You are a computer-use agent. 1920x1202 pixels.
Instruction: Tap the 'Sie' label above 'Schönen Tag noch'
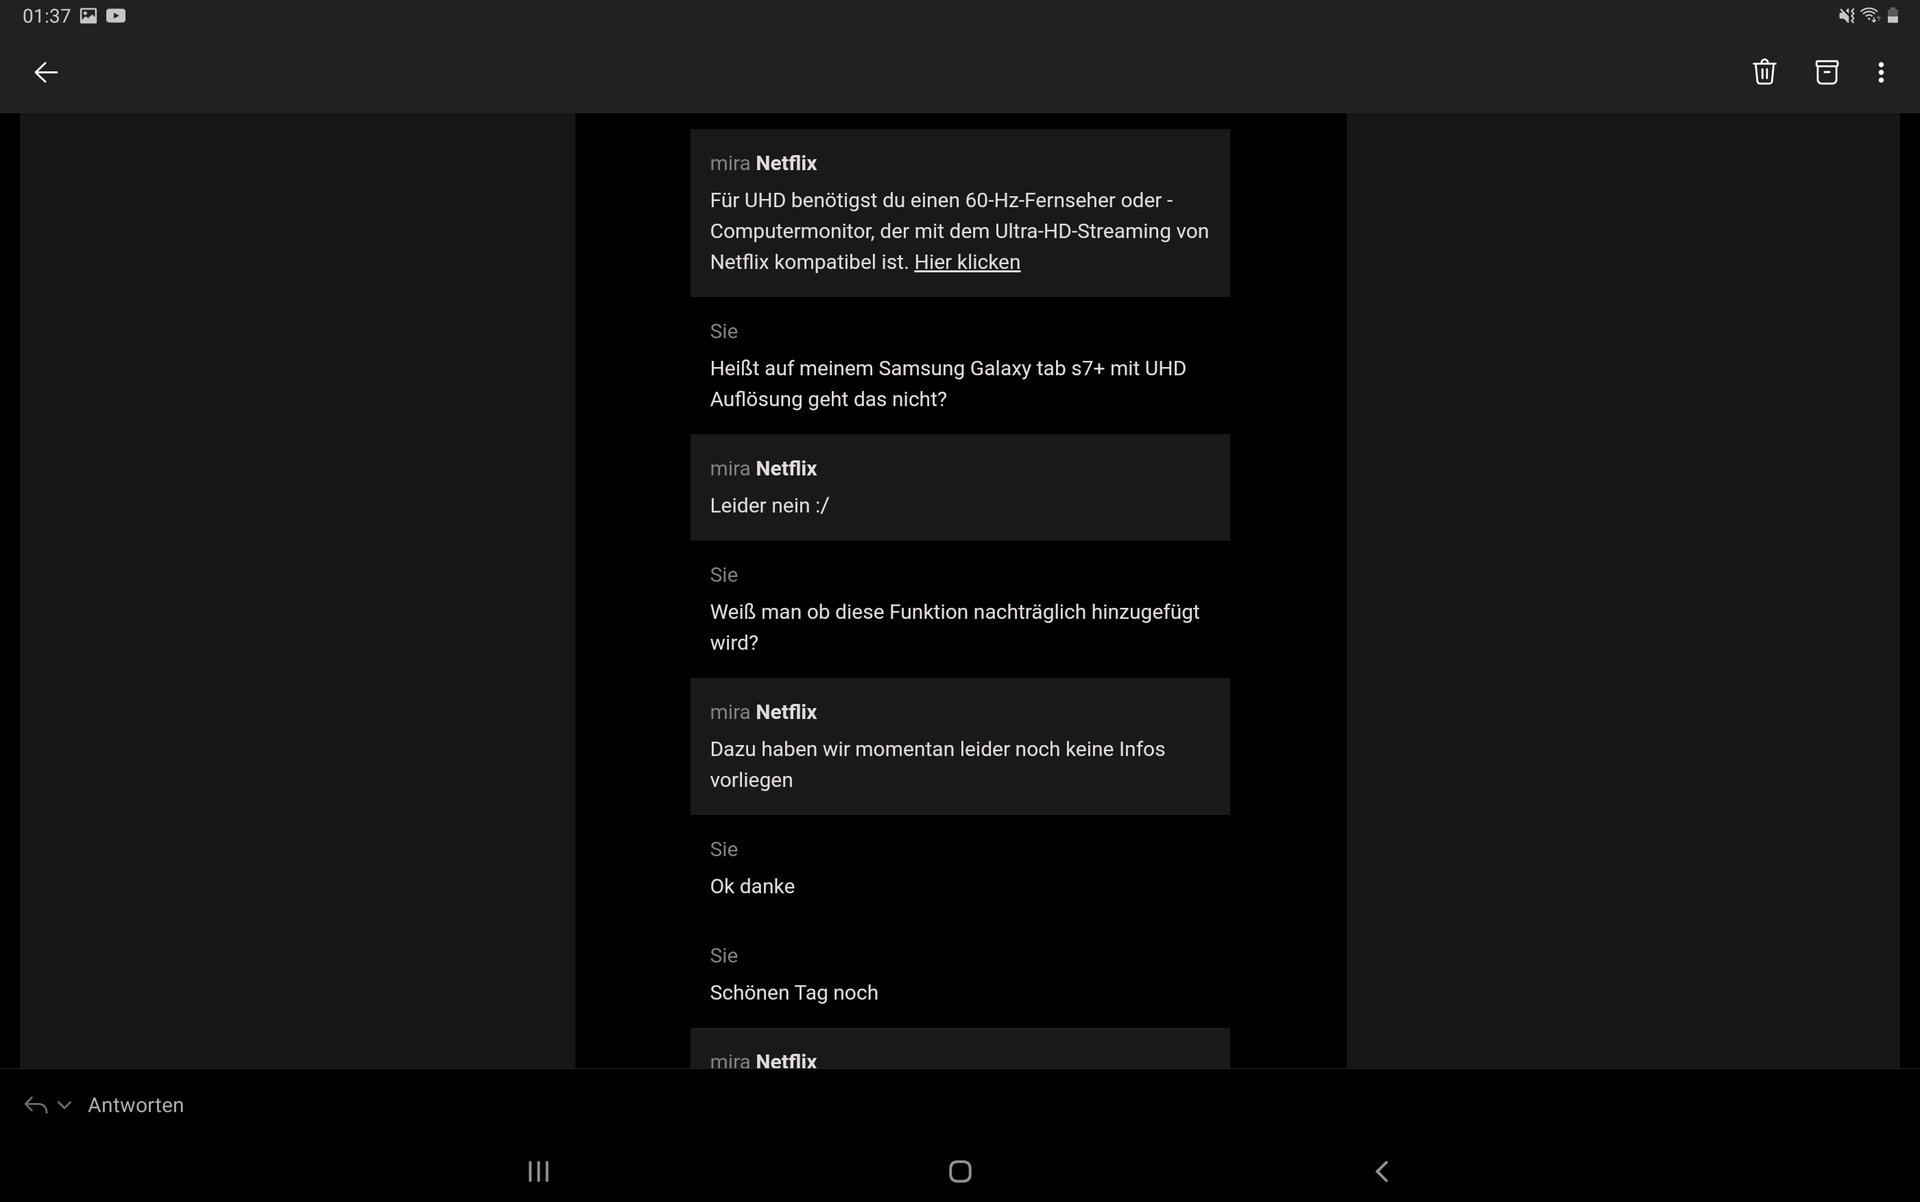(724, 956)
